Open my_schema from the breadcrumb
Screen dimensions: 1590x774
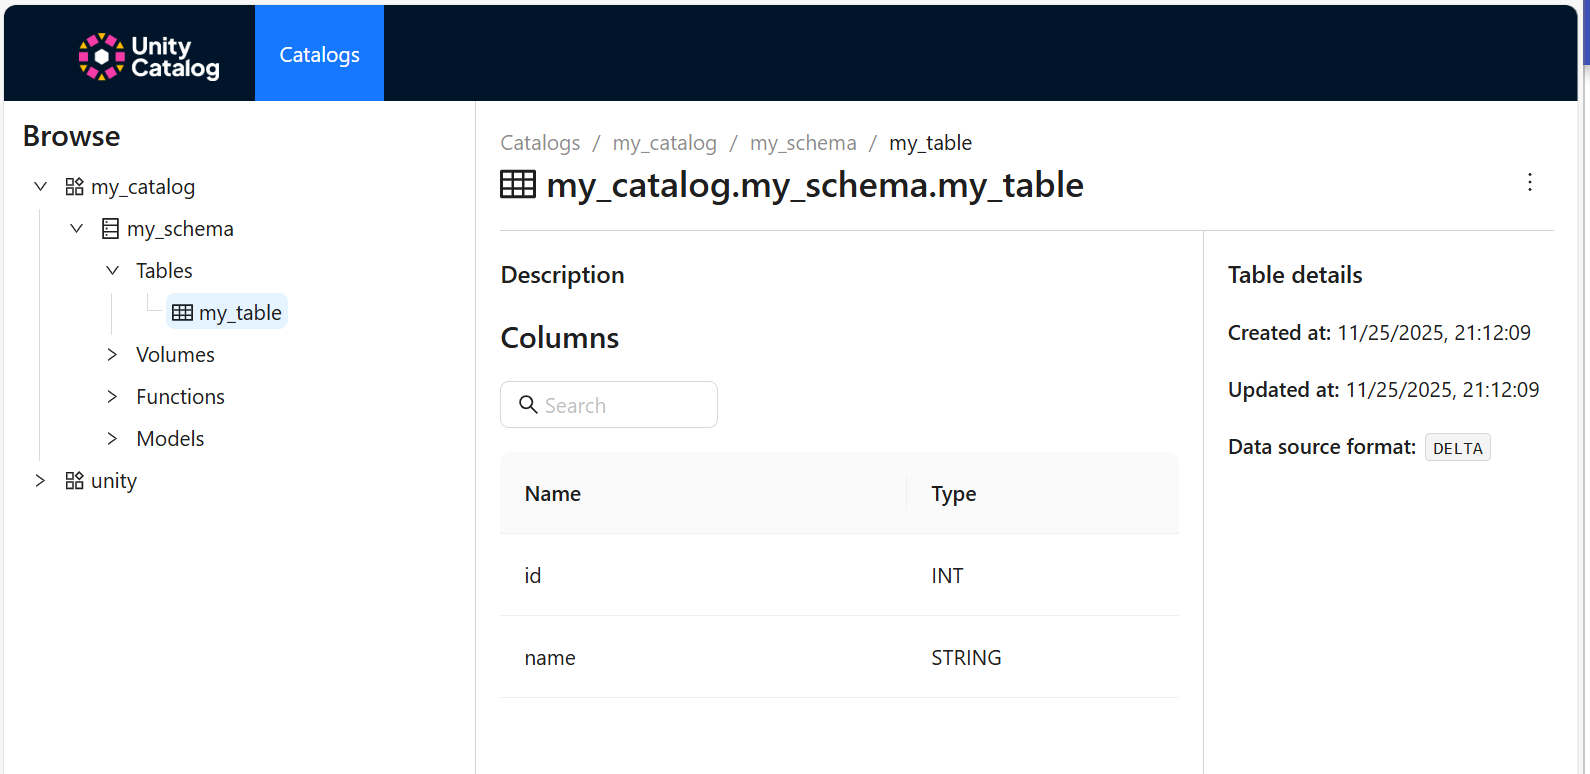pos(803,143)
